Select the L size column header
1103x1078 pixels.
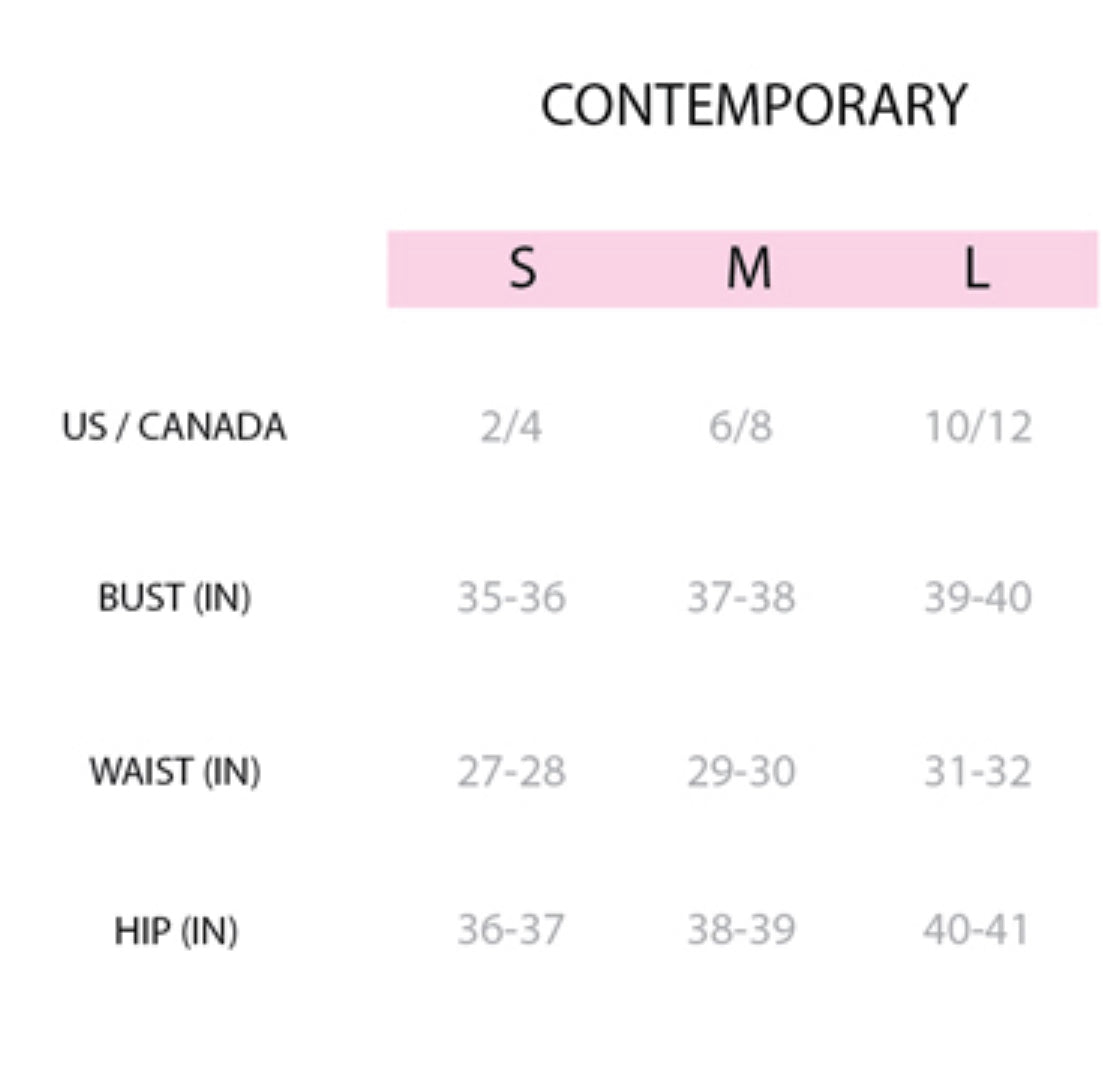[x=976, y=268]
